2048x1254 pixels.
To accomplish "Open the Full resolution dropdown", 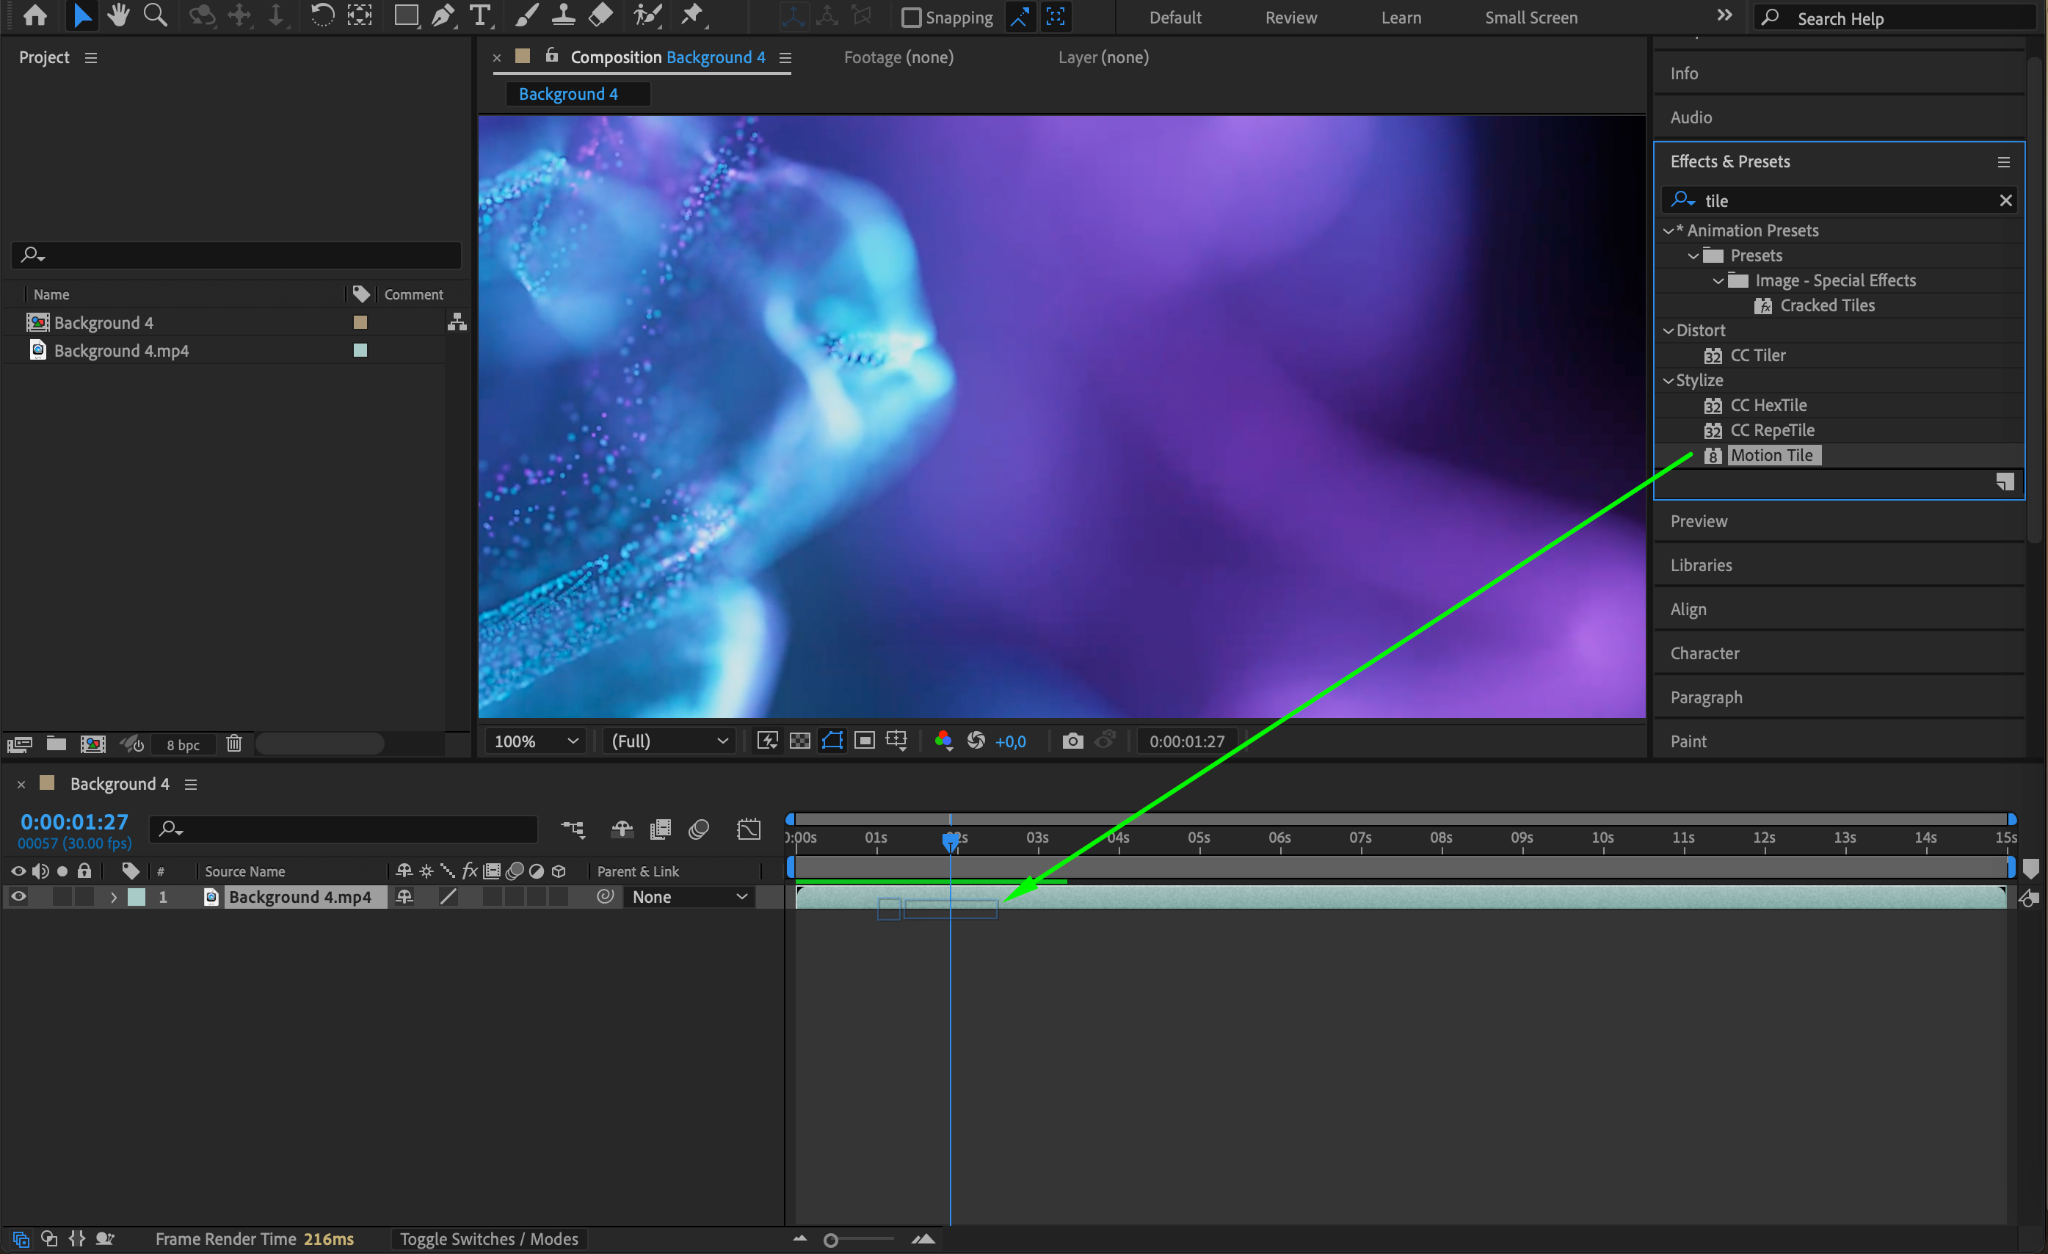I will click(669, 741).
